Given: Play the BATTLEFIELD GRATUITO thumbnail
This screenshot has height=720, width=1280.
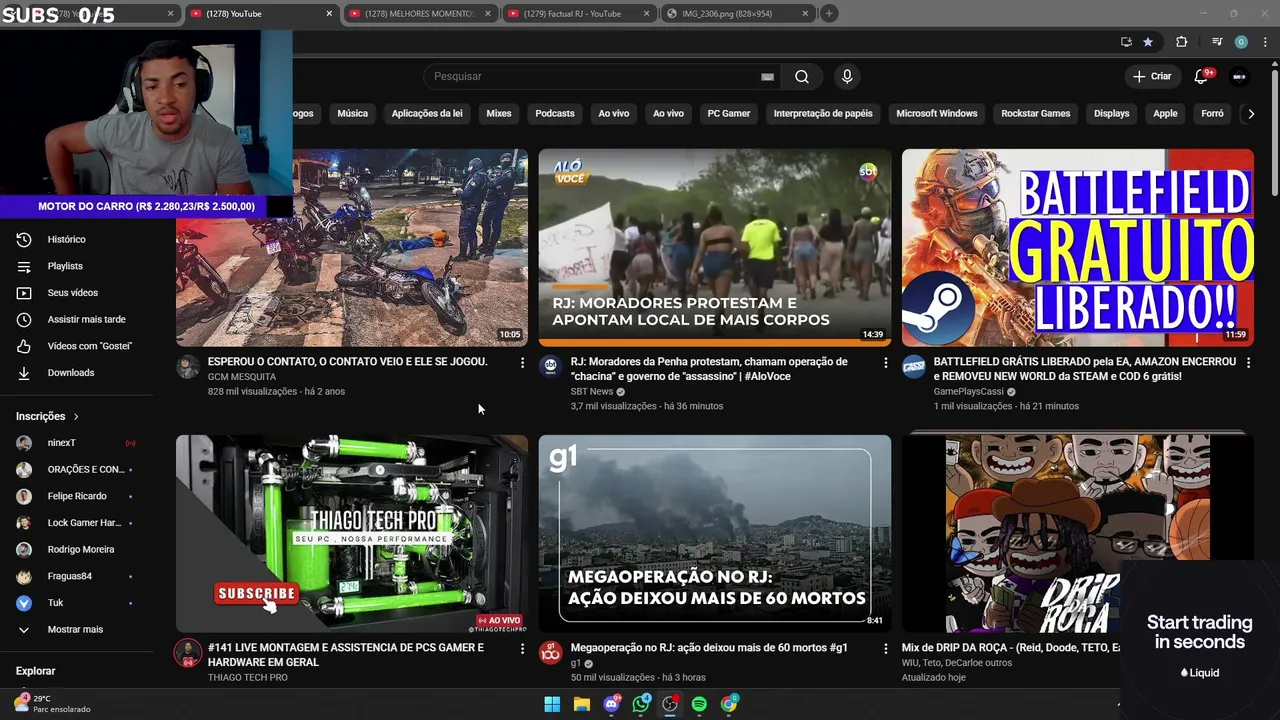Looking at the screenshot, I should 1077,247.
